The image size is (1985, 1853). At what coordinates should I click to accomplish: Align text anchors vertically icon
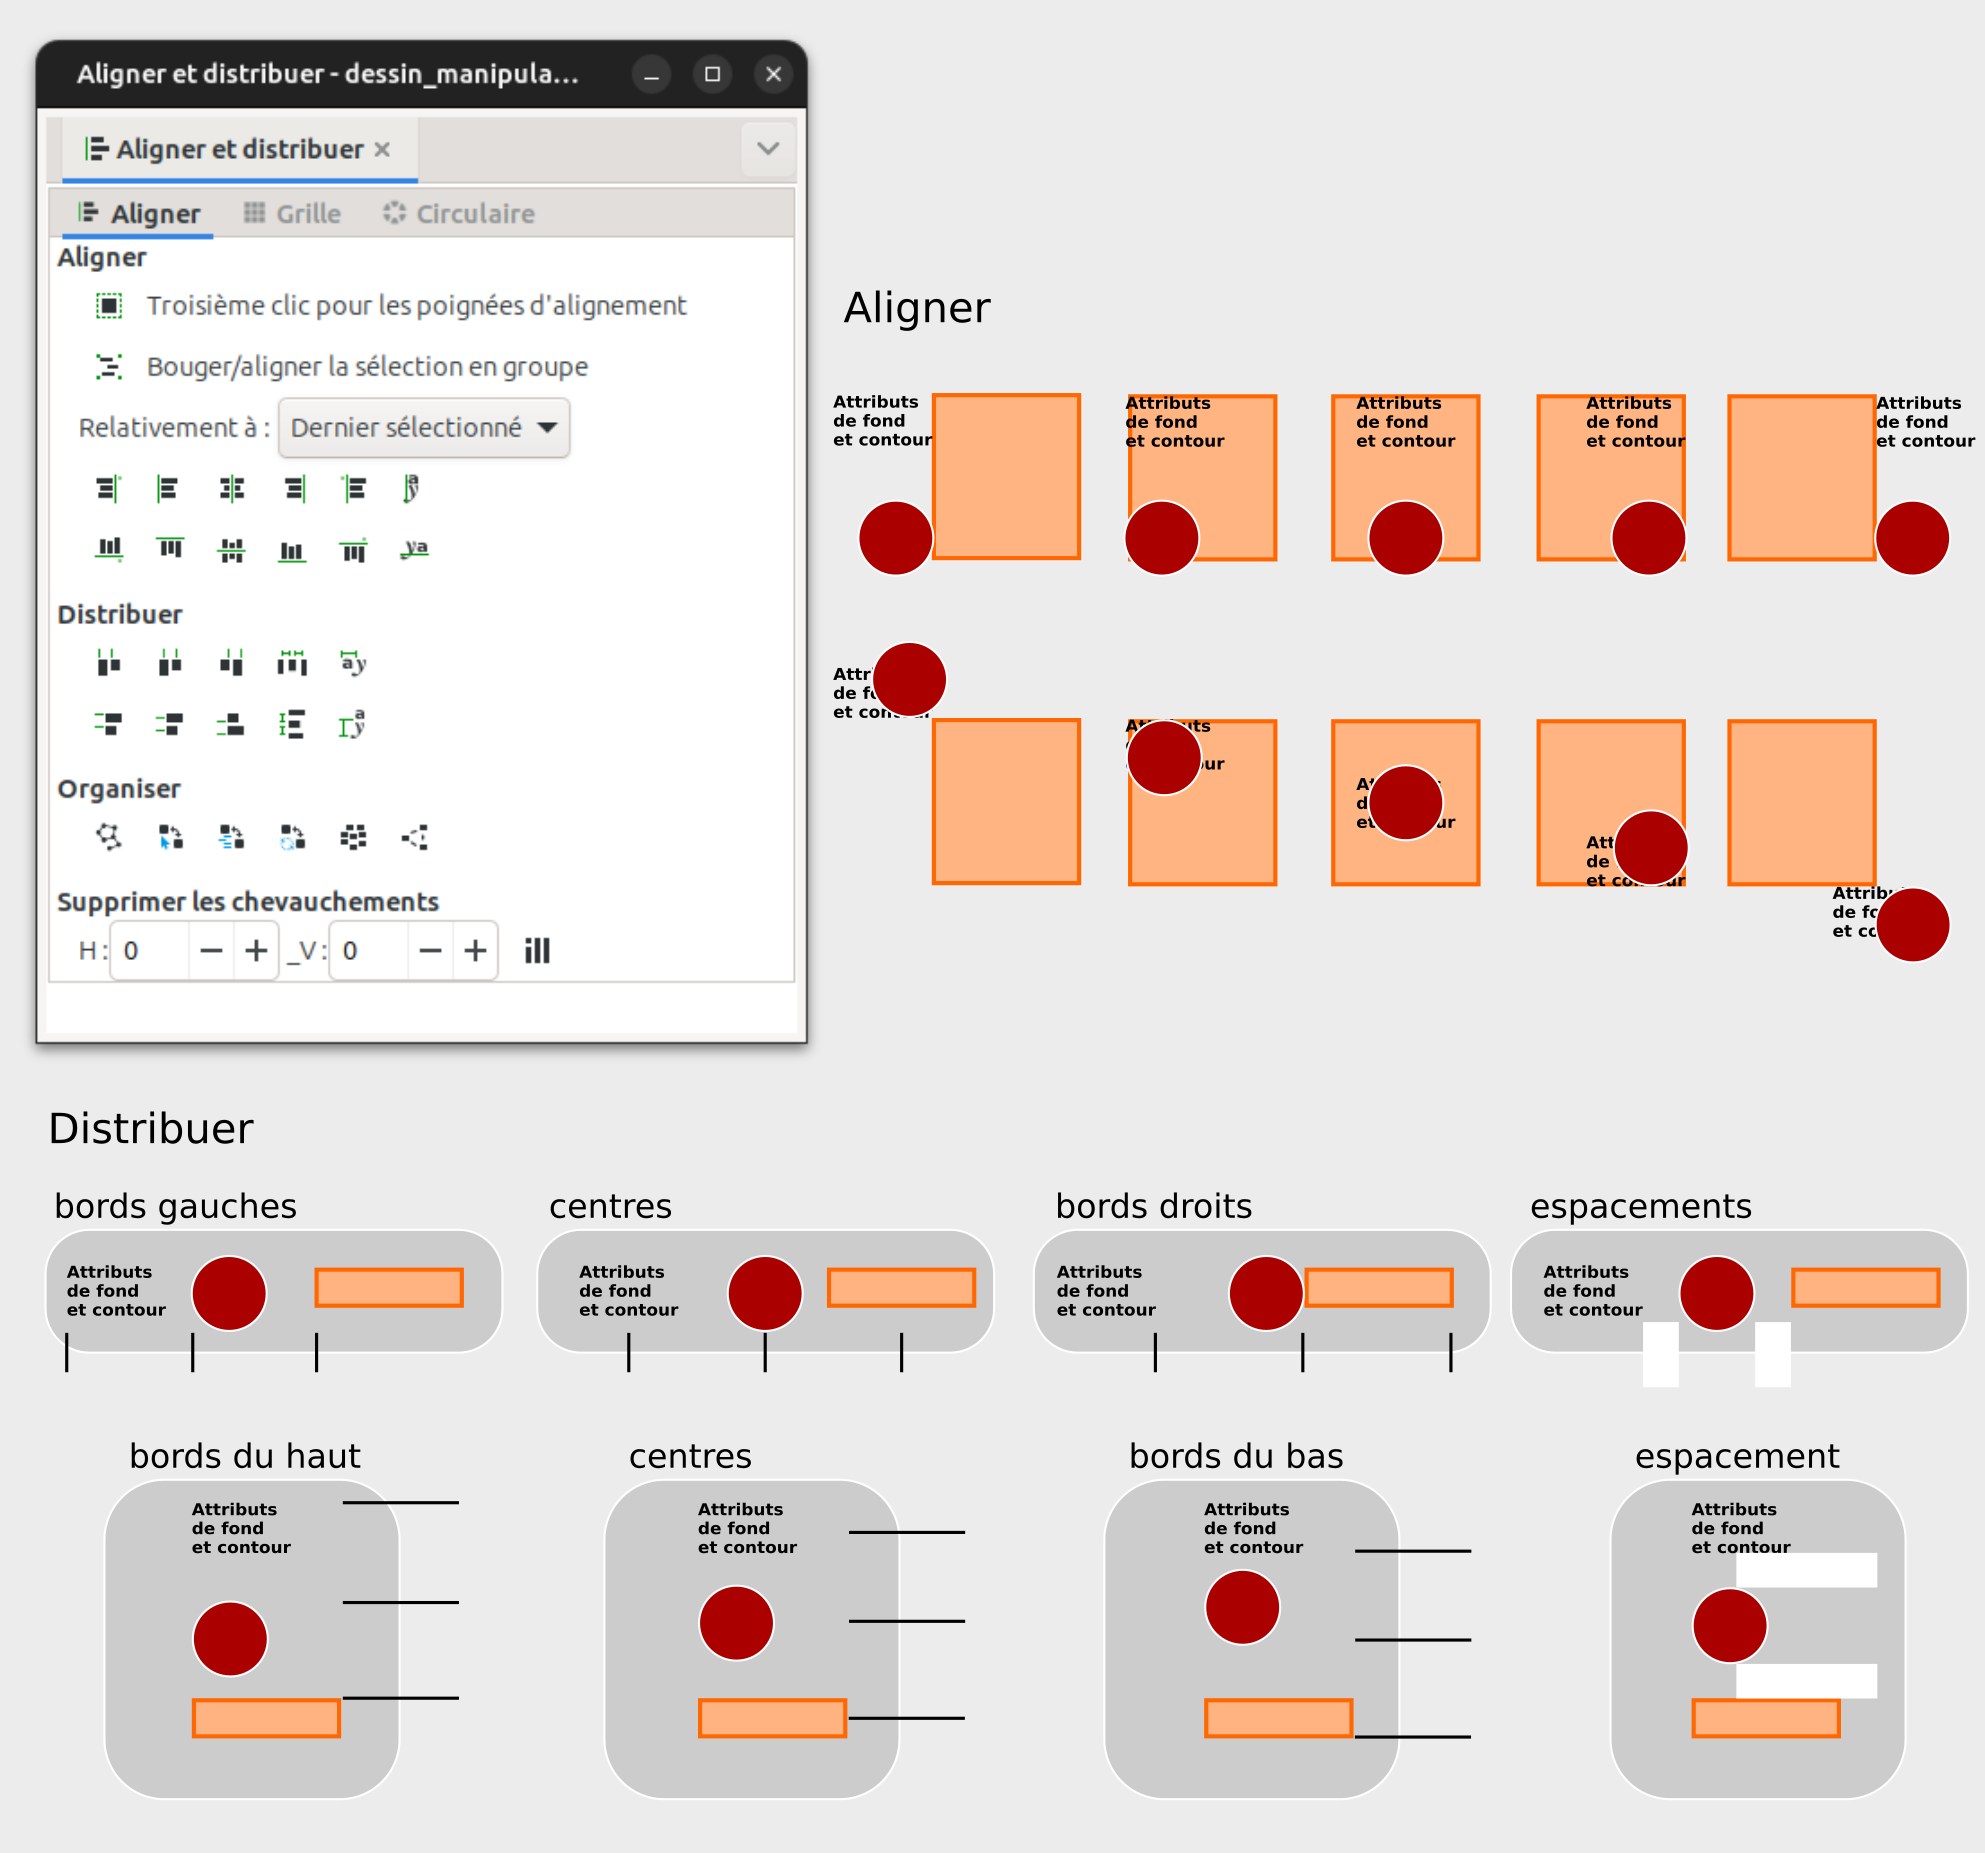pos(413,489)
